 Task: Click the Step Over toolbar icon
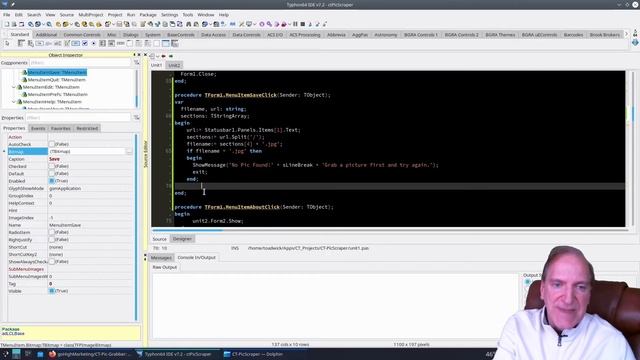[317, 24]
